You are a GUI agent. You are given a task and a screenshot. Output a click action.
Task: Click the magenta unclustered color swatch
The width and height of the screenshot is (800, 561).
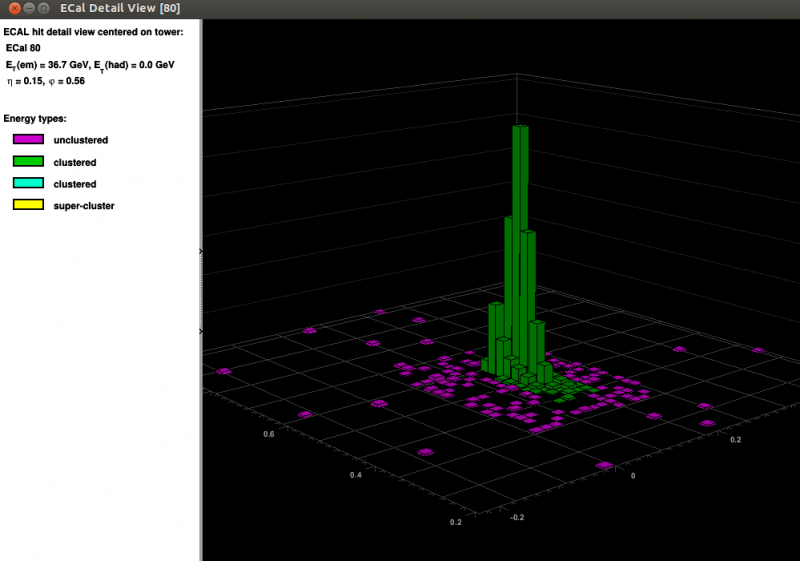pos(29,139)
